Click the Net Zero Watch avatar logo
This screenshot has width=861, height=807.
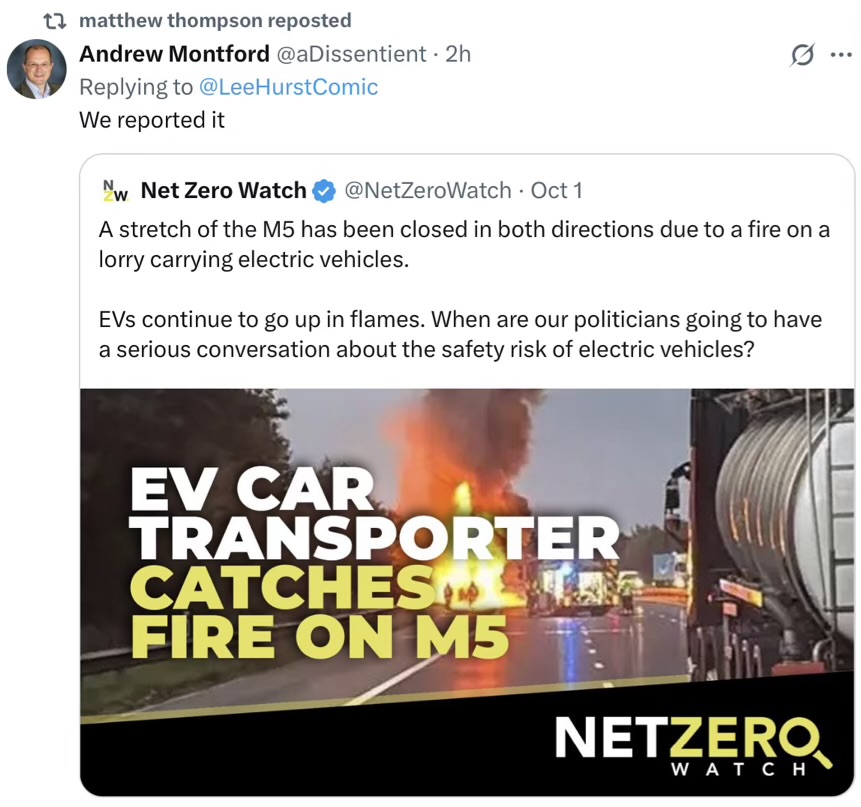point(116,190)
